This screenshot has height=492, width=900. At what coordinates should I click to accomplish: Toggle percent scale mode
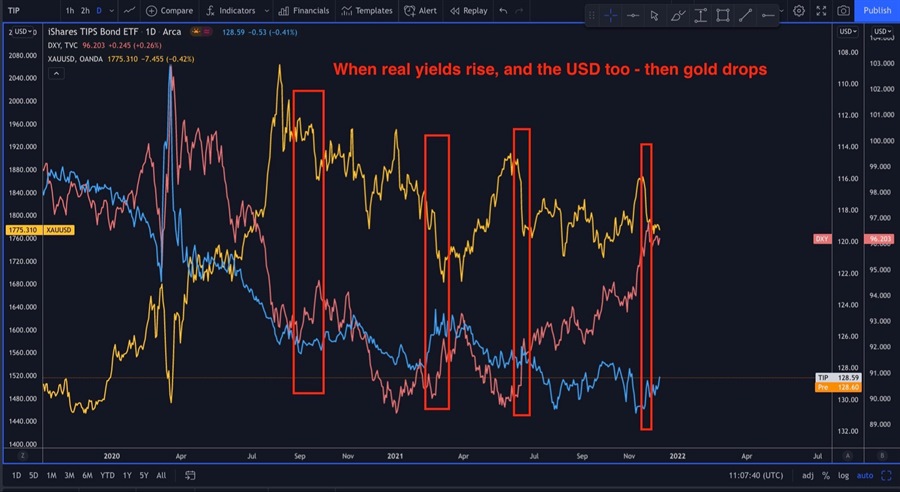(827, 475)
